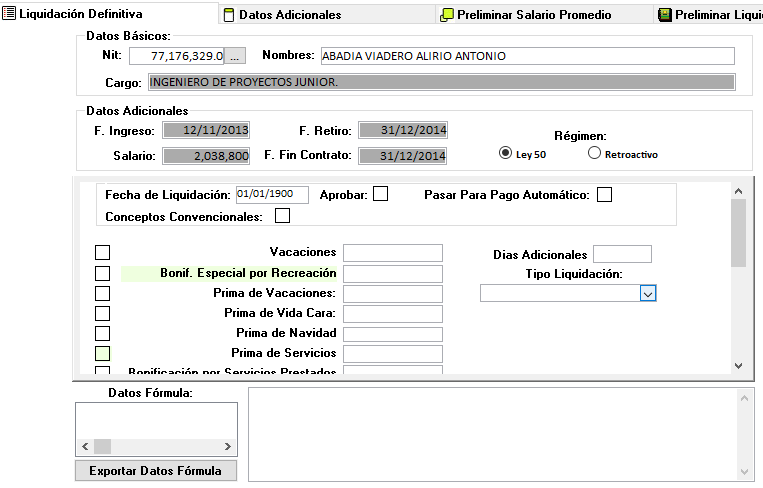Tick the Vacaciones row checkbox
Image resolution: width=763 pixels, height=488 pixels.
[x=102, y=252]
